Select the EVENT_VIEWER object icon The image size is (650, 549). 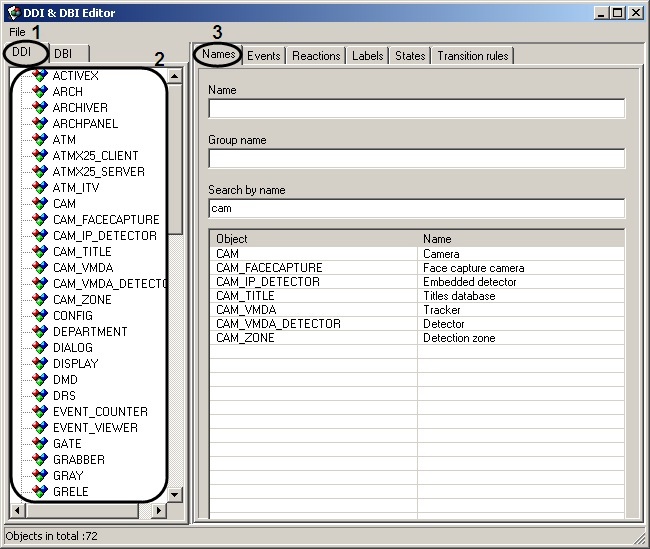pyautogui.click(x=40, y=428)
